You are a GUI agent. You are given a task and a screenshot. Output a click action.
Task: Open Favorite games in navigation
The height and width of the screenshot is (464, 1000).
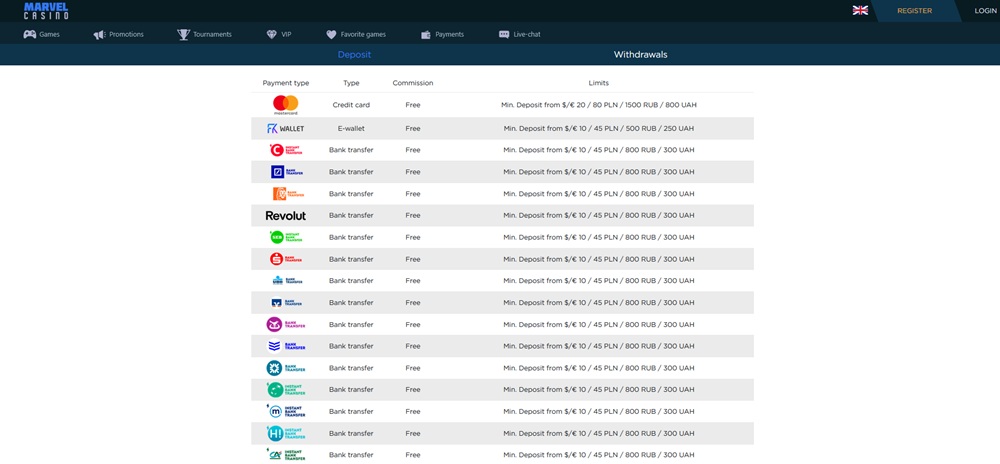(x=356, y=35)
